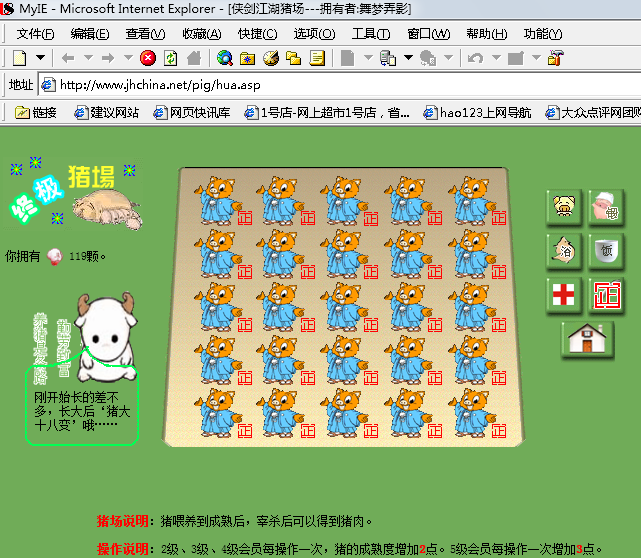Click the large red 正 stamp button
The image size is (641, 558).
(606, 295)
